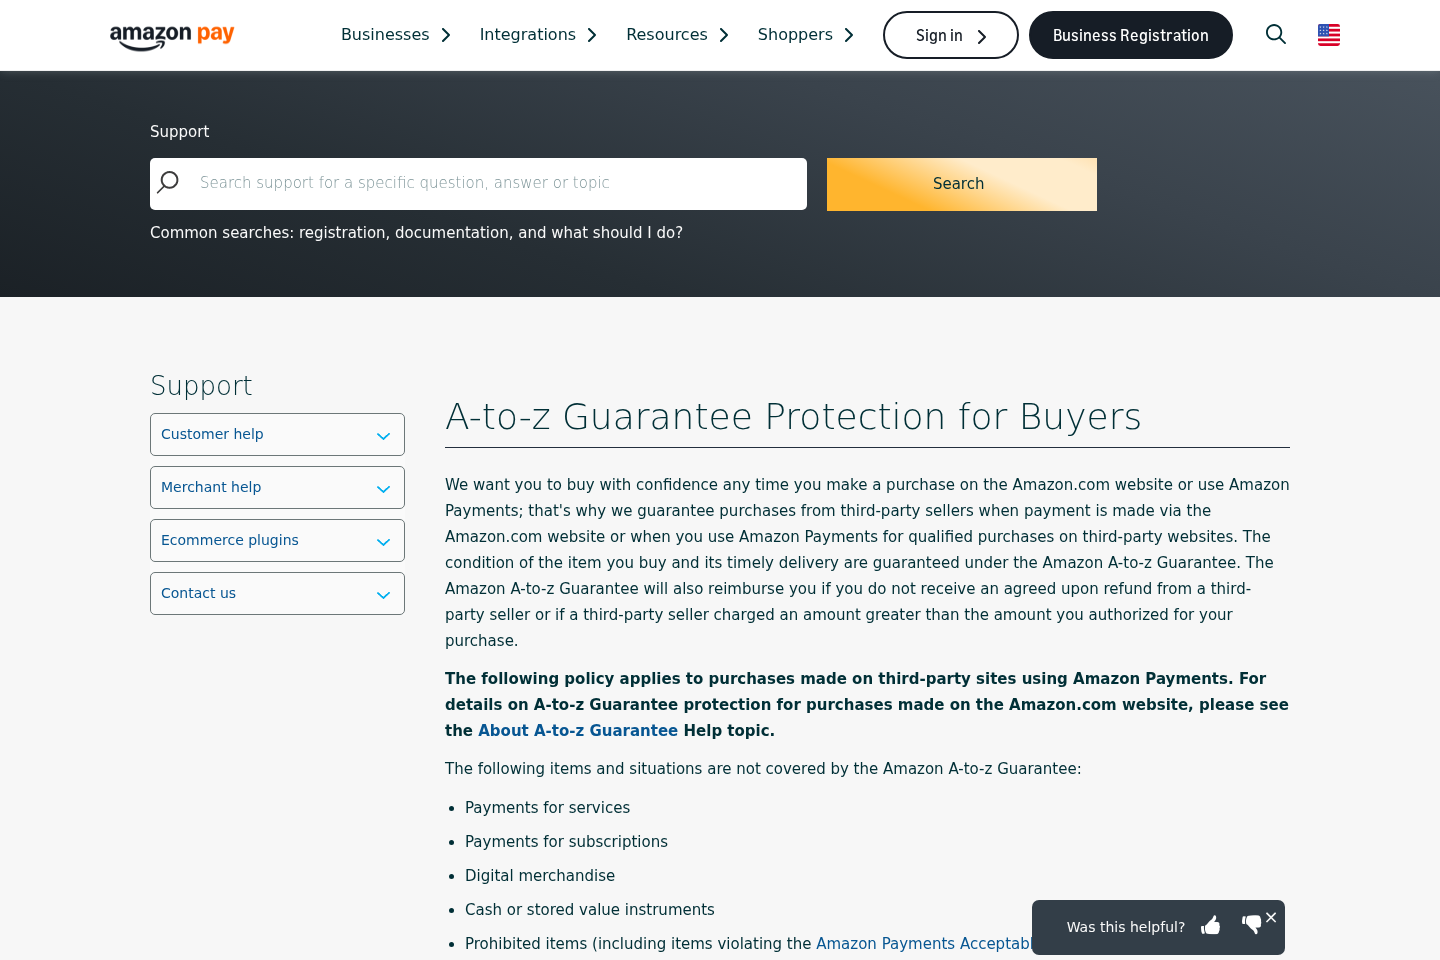This screenshot has width=1440, height=960.
Task: Close the Was this helpful popup
Action: click(1271, 917)
